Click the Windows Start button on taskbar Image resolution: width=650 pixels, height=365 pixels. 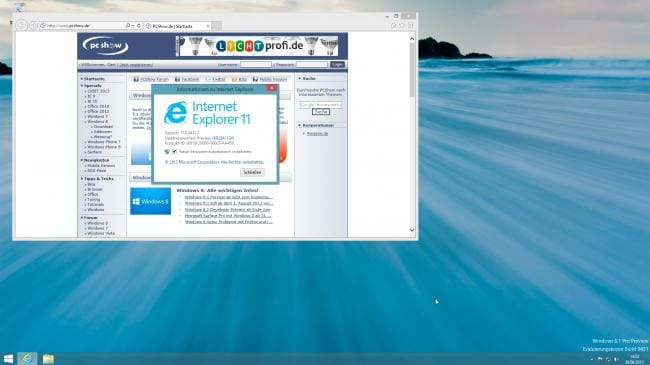(8, 359)
